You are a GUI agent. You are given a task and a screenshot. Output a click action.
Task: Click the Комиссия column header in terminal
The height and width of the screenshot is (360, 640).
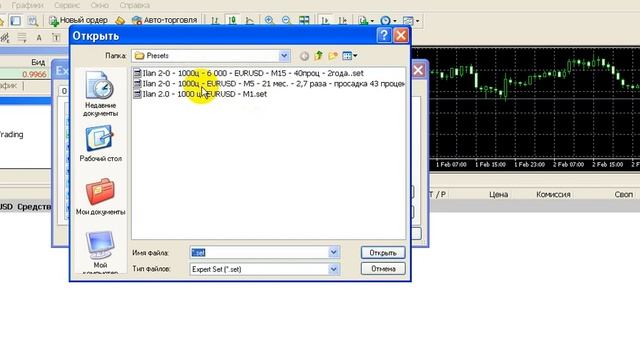[x=553, y=195]
